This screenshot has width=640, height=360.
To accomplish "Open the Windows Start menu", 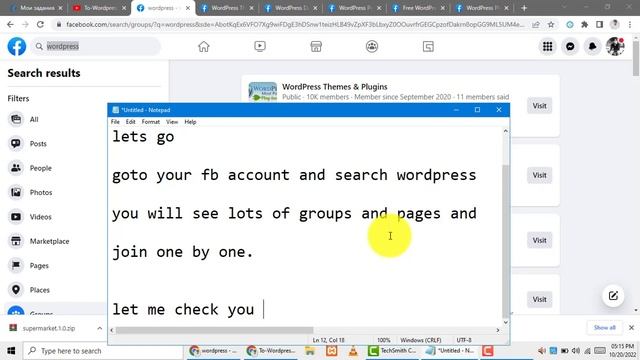I will (11, 351).
